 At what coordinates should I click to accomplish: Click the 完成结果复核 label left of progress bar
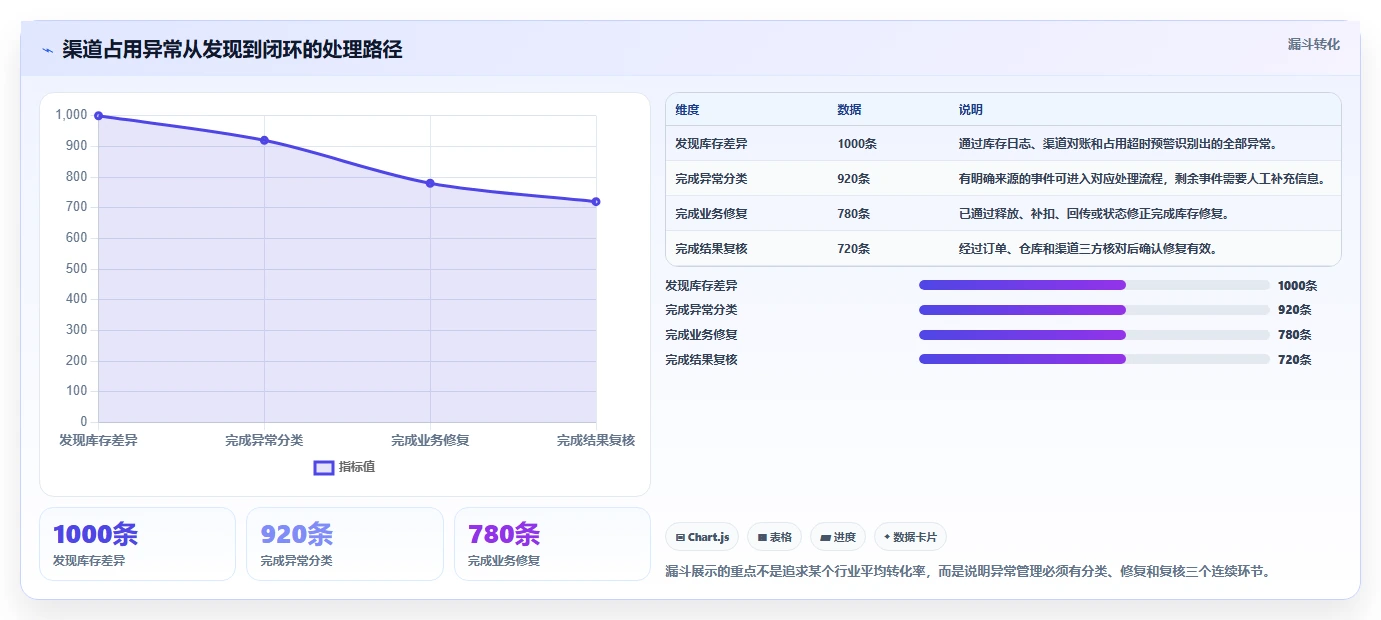pyautogui.click(x=701, y=359)
